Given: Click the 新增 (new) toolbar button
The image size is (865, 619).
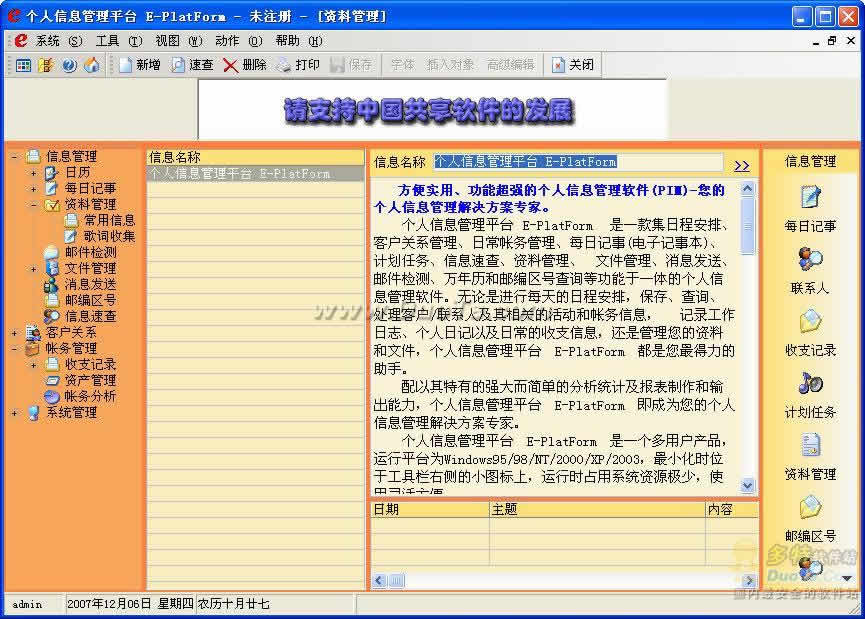Looking at the screenshot, I should pyautogui.click(x=140, y=65).
